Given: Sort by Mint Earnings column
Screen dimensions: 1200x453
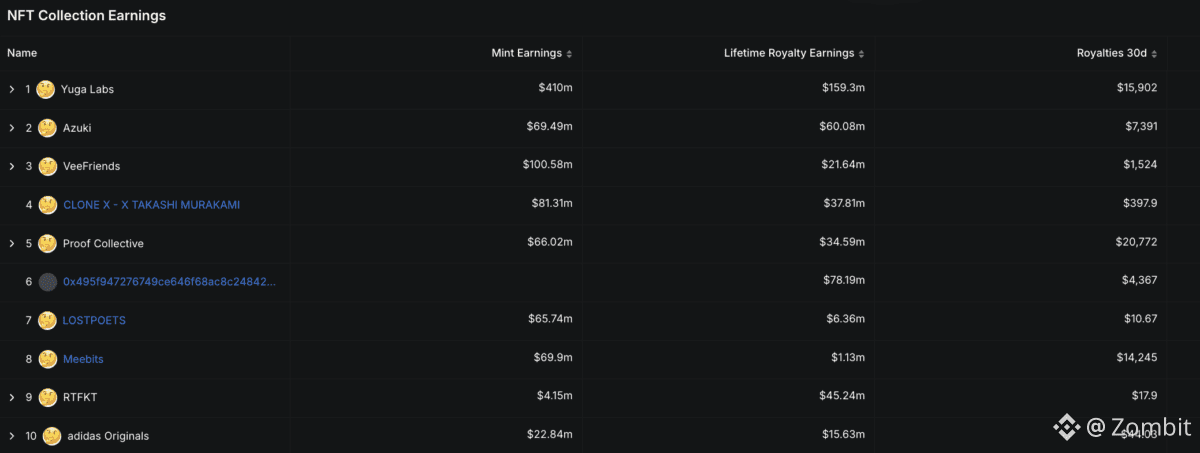Looking at the screenshot, I should coord(532,53).
